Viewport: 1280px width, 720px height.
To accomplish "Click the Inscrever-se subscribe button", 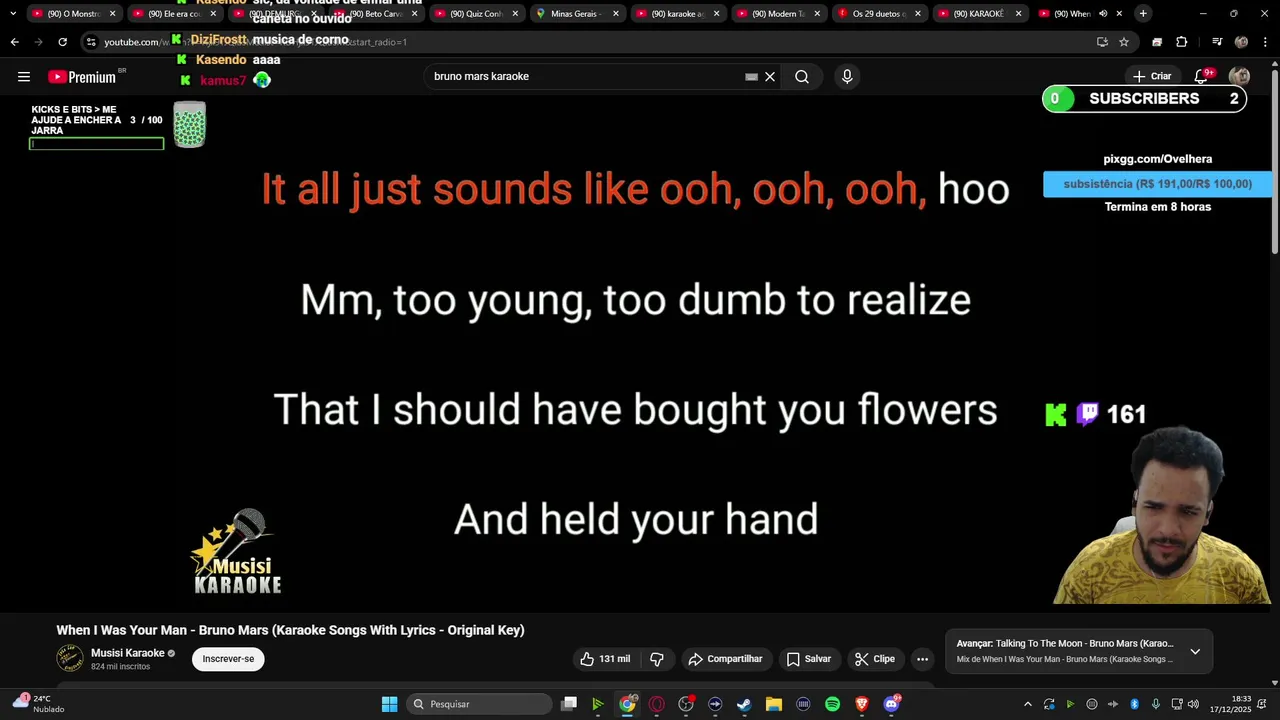I will tap(228, 659).
